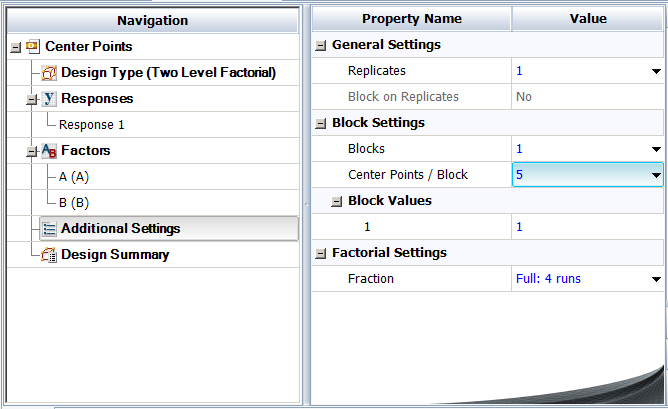Open the Fraction dropdown arrow
668x409 pixels.
(x=656, y=279)
